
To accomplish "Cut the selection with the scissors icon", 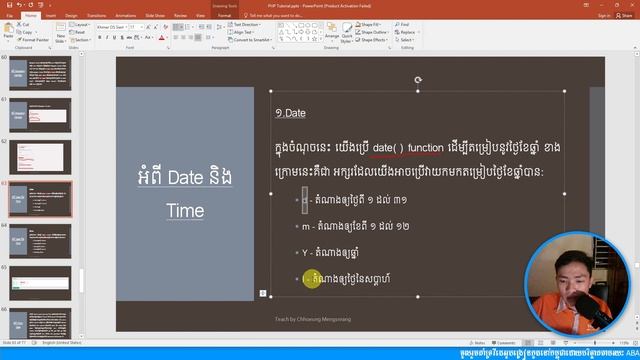I will [23, 24].
